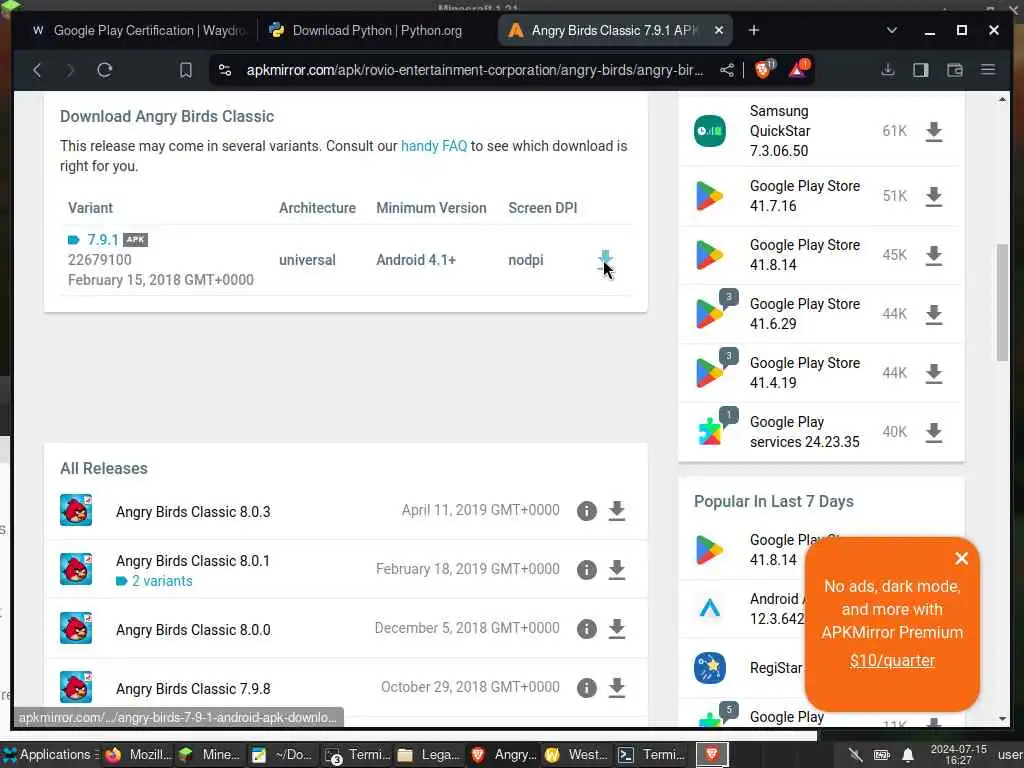
Task: Download Angry Birds Classic 8.0.3
Action: pos(616,511)
